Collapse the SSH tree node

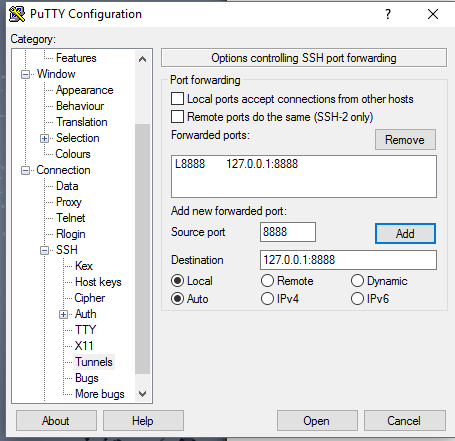tap(44, 250)
